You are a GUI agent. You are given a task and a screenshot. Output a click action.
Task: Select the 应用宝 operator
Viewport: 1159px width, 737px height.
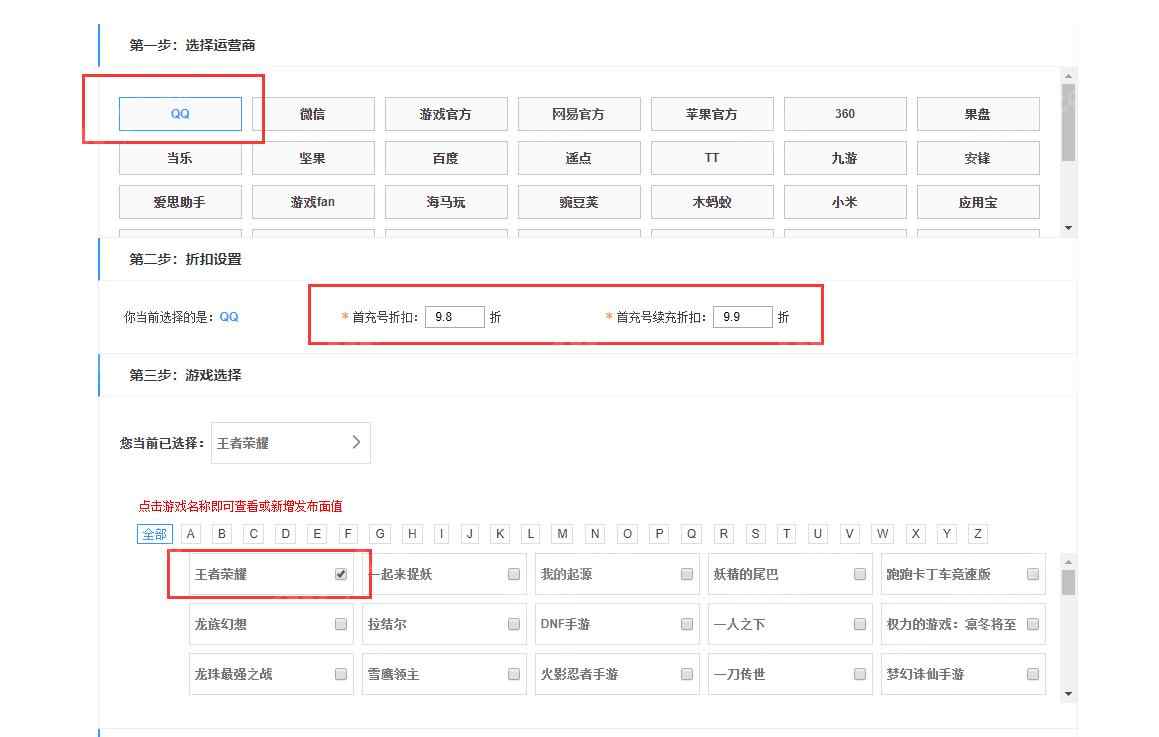[979, 202]
